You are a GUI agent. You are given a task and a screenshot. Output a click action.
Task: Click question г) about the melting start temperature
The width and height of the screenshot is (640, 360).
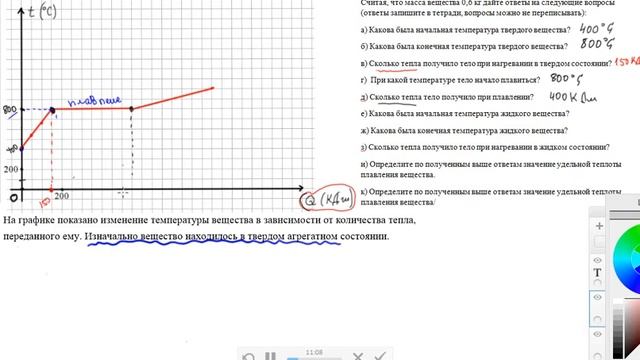coord(450,80)
